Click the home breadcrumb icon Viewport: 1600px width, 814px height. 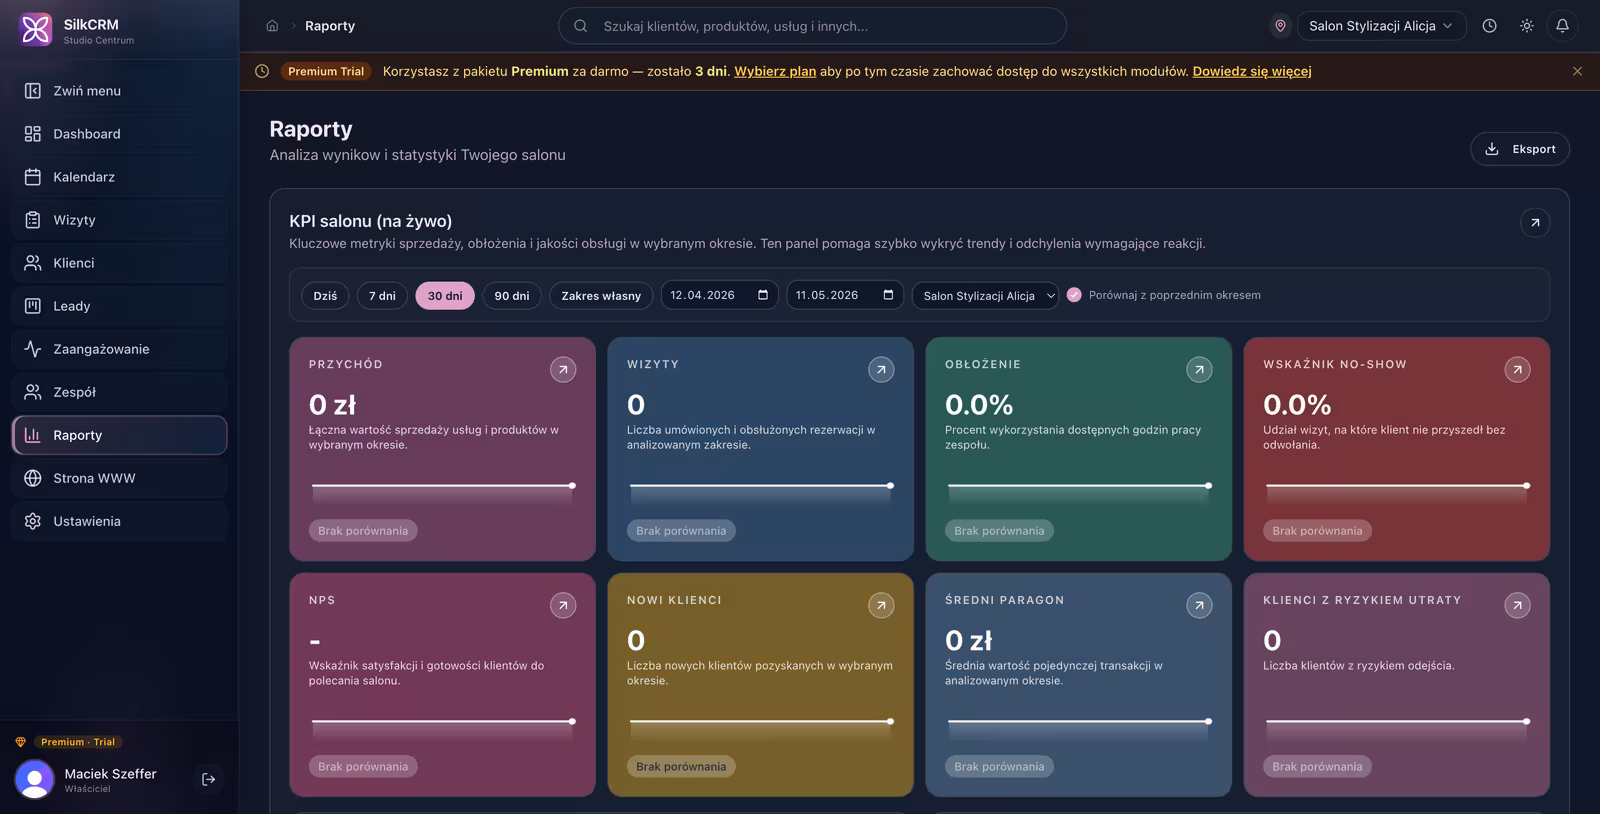tap(272, 26)
